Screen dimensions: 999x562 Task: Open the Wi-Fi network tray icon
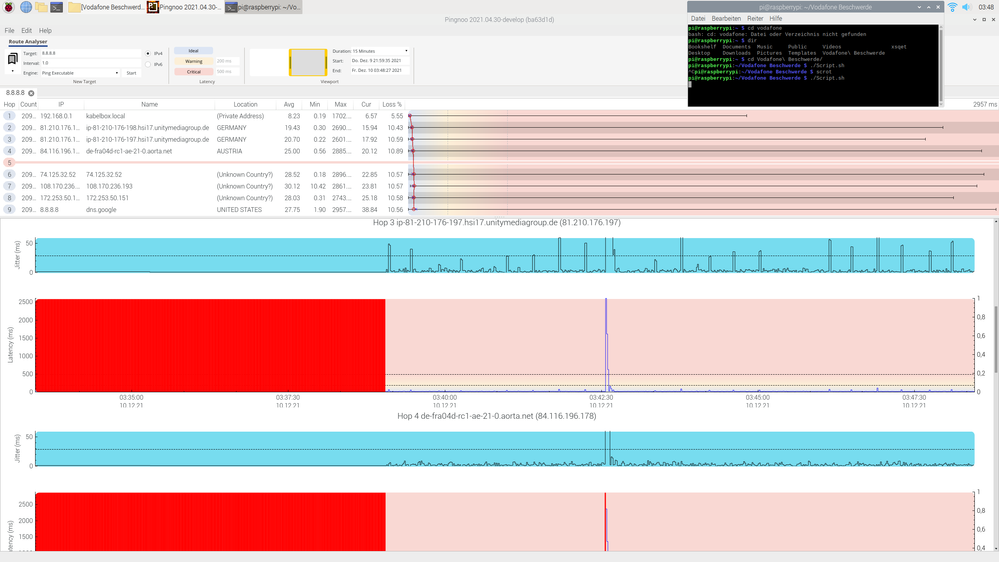pos(952,7)
